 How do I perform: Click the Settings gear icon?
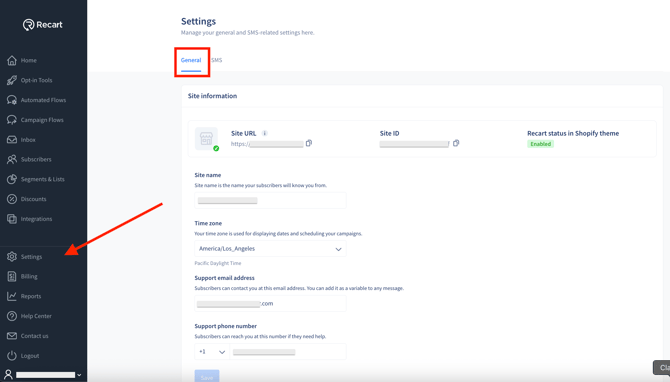pyautogui.click(x=12, y=256)
